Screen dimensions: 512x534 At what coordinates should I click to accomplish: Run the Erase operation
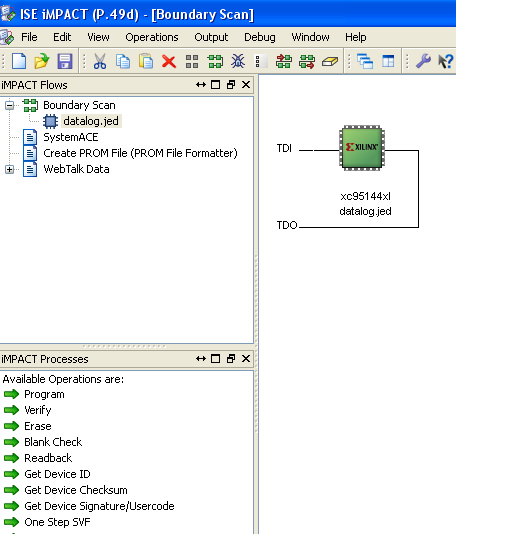pos(37,426)
